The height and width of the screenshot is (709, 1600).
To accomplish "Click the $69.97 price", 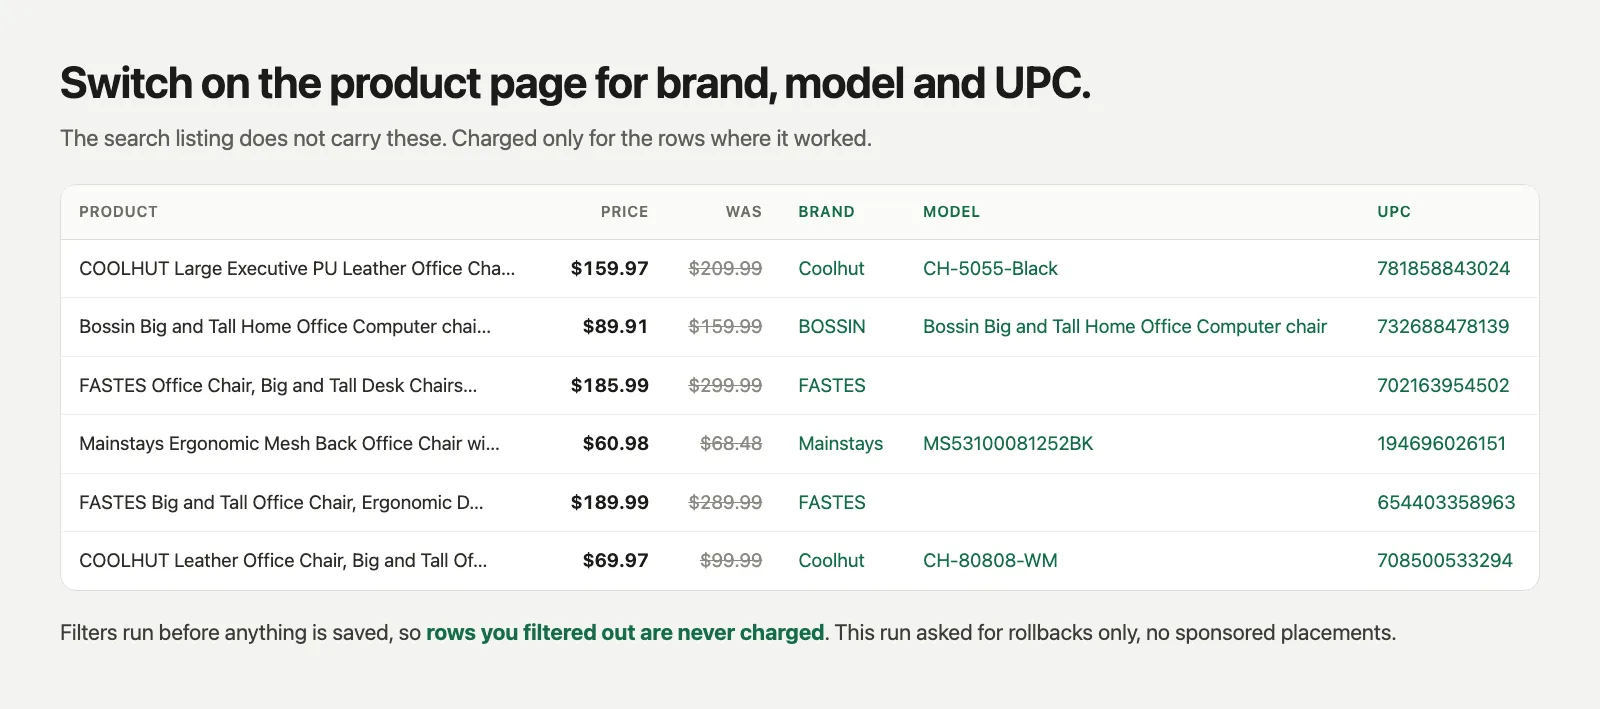I will pos(615,560).
